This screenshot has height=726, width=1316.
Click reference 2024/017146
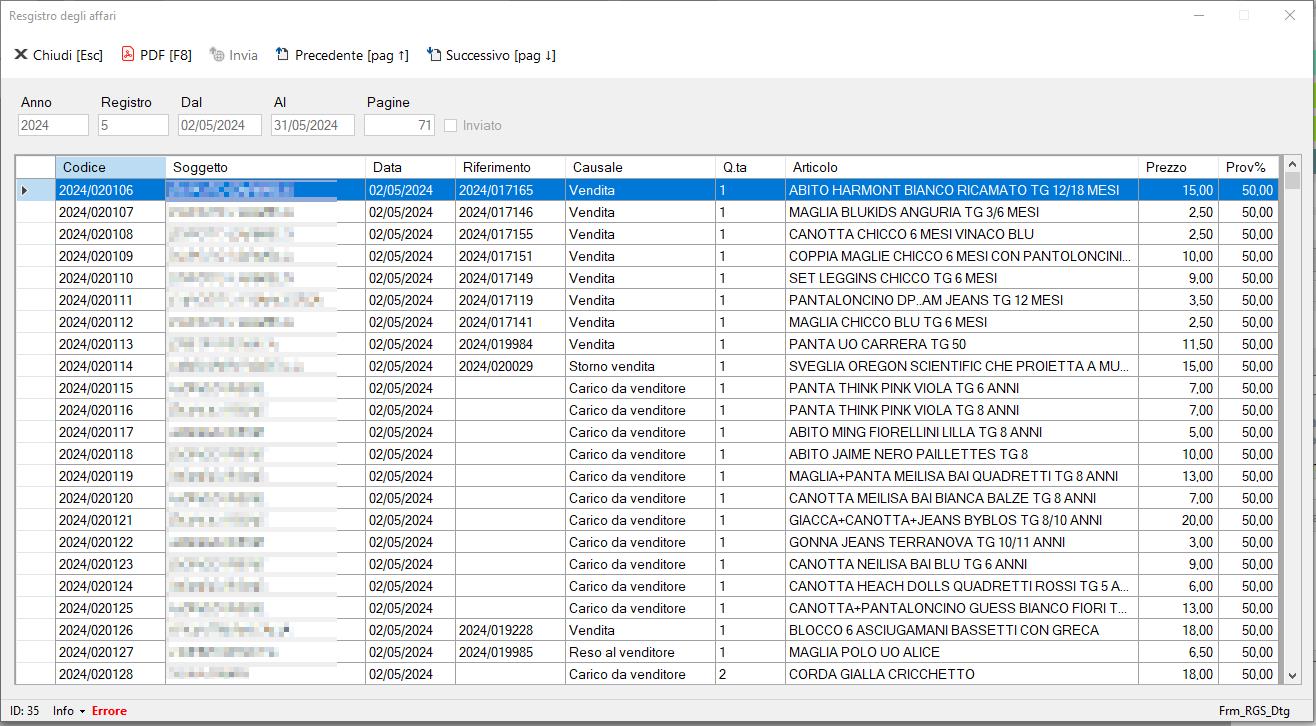tap(510, 212)
